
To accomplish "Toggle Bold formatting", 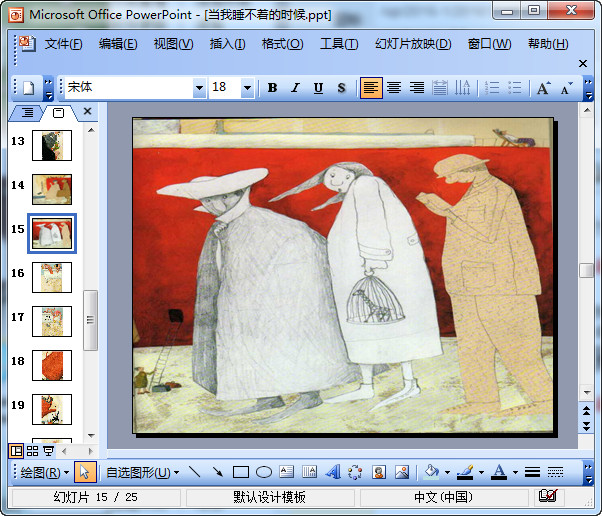I will (272, 88).
